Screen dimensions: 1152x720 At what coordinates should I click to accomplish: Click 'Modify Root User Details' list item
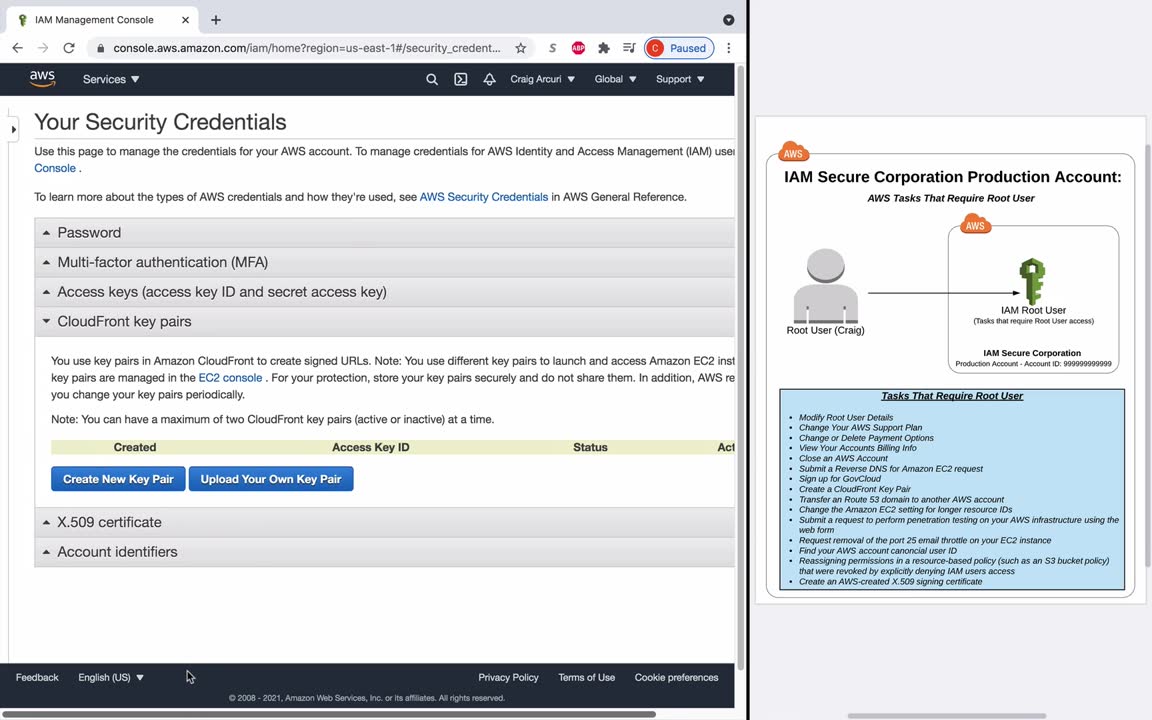click(x=846, y=417)
